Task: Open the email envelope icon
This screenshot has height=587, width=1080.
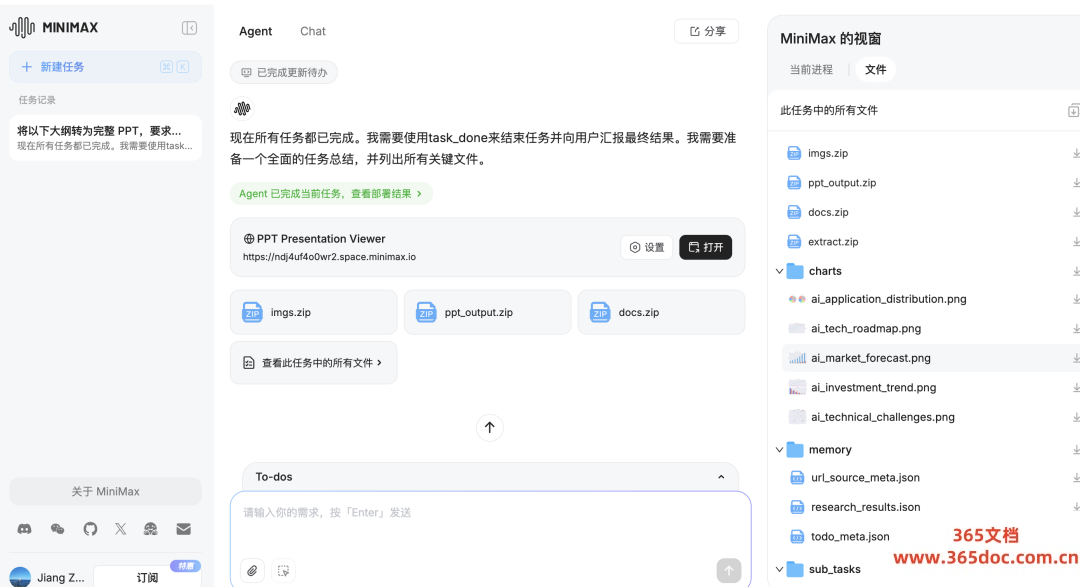Action: click(183, 529)
